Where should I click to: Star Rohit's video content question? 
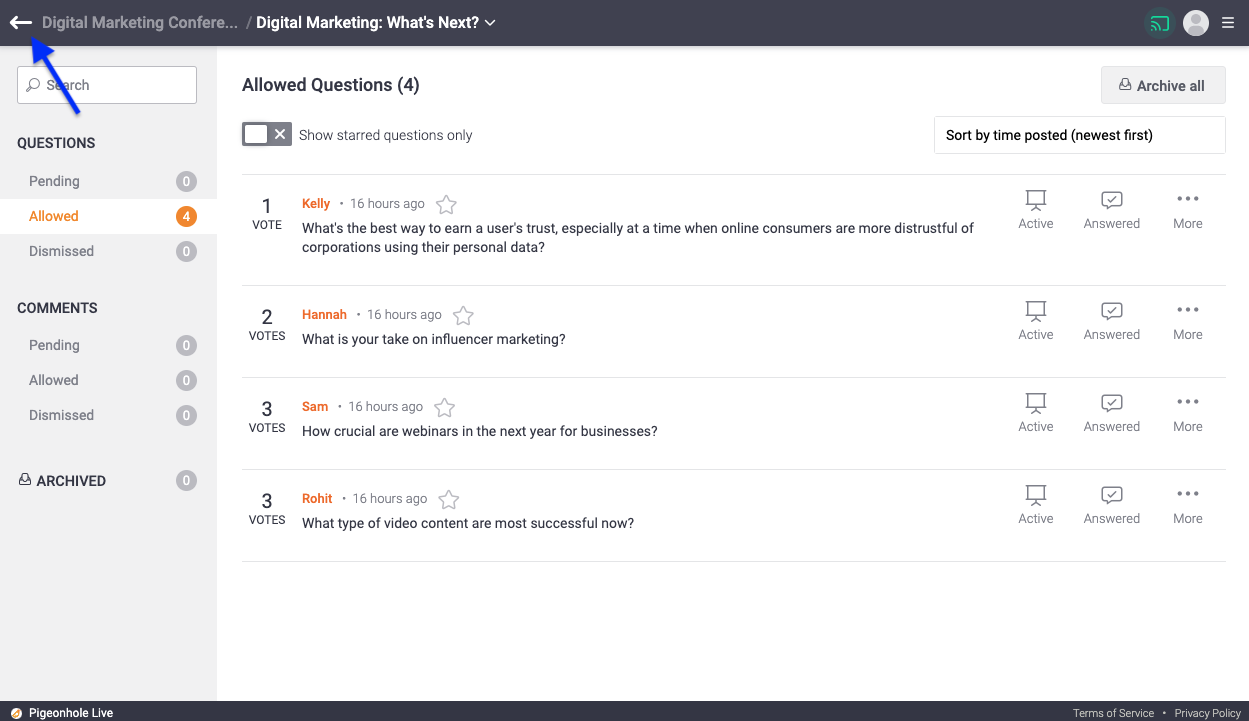coord(449,500)
